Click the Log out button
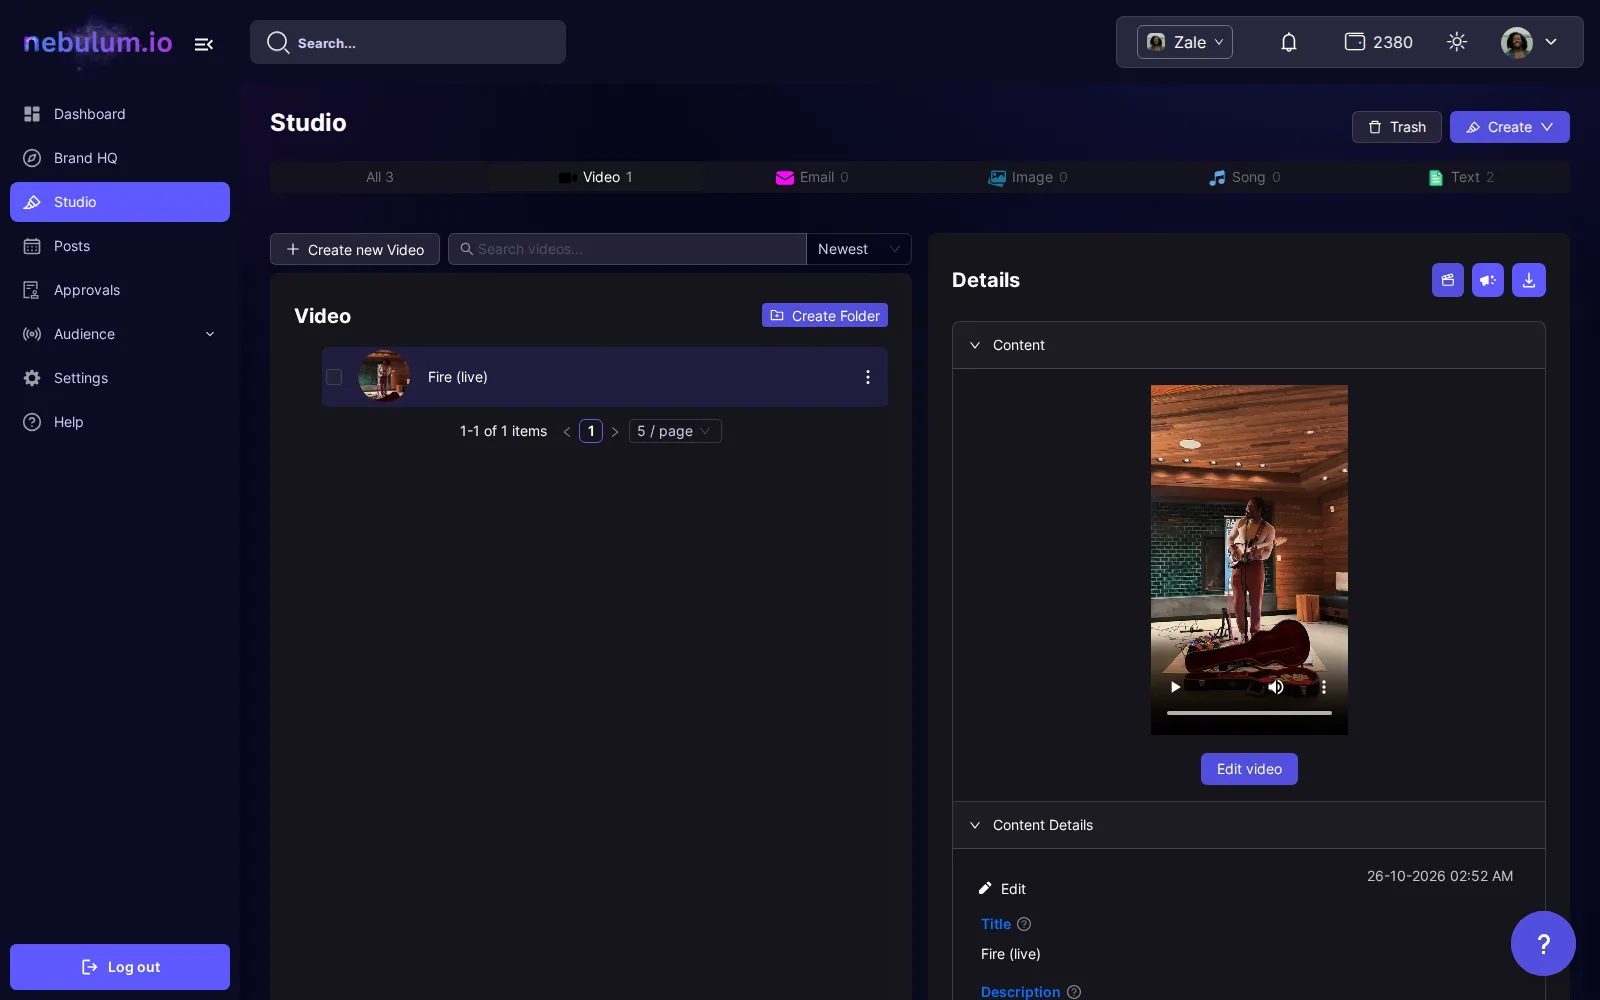 (120, 967)
